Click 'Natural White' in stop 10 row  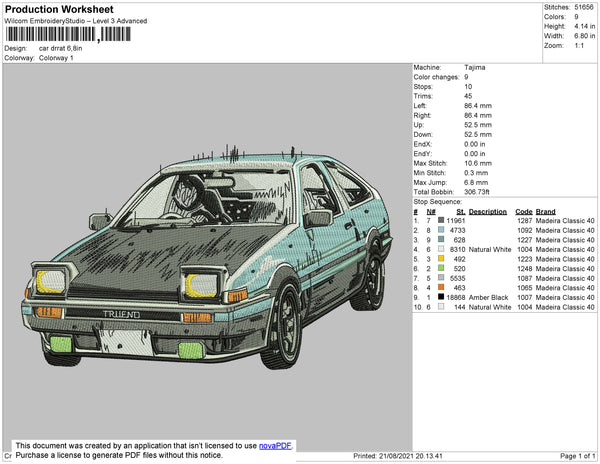click(x=490, y=307)
